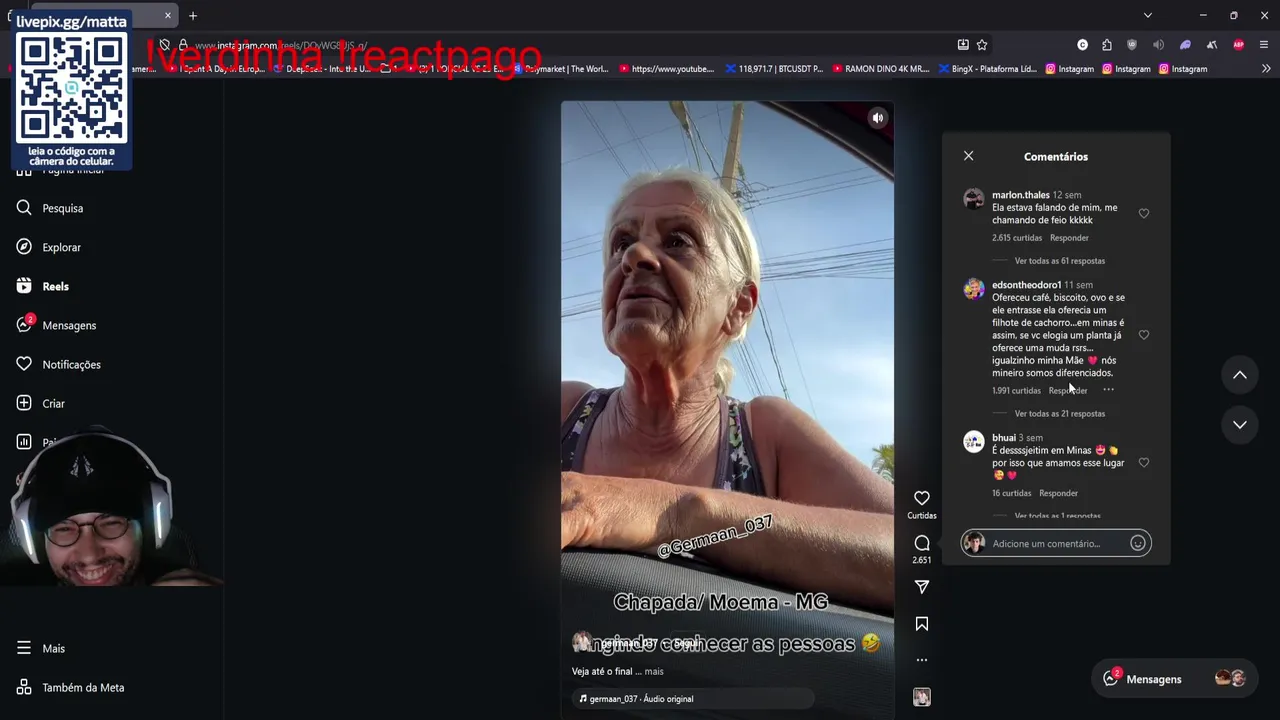
Task: Open edsontheodoro1 profile name
Action: [x=1026, y=285]
